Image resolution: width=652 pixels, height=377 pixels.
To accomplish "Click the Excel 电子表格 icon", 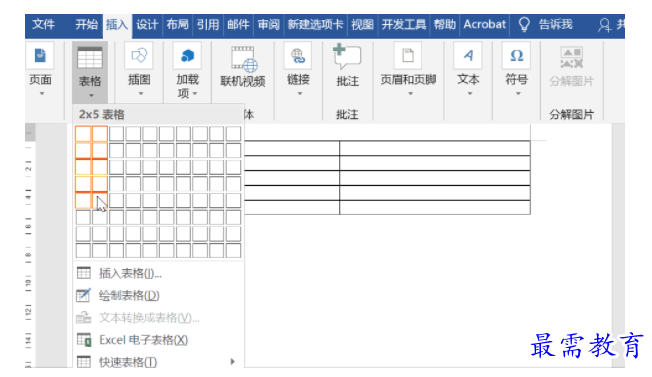I will point(84,340).
